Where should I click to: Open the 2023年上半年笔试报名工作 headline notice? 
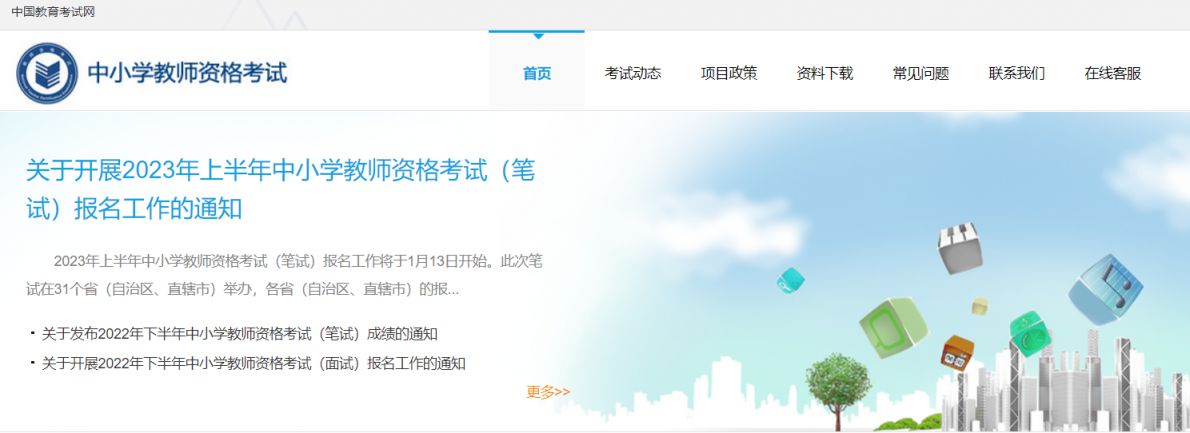tap(281, 190)
